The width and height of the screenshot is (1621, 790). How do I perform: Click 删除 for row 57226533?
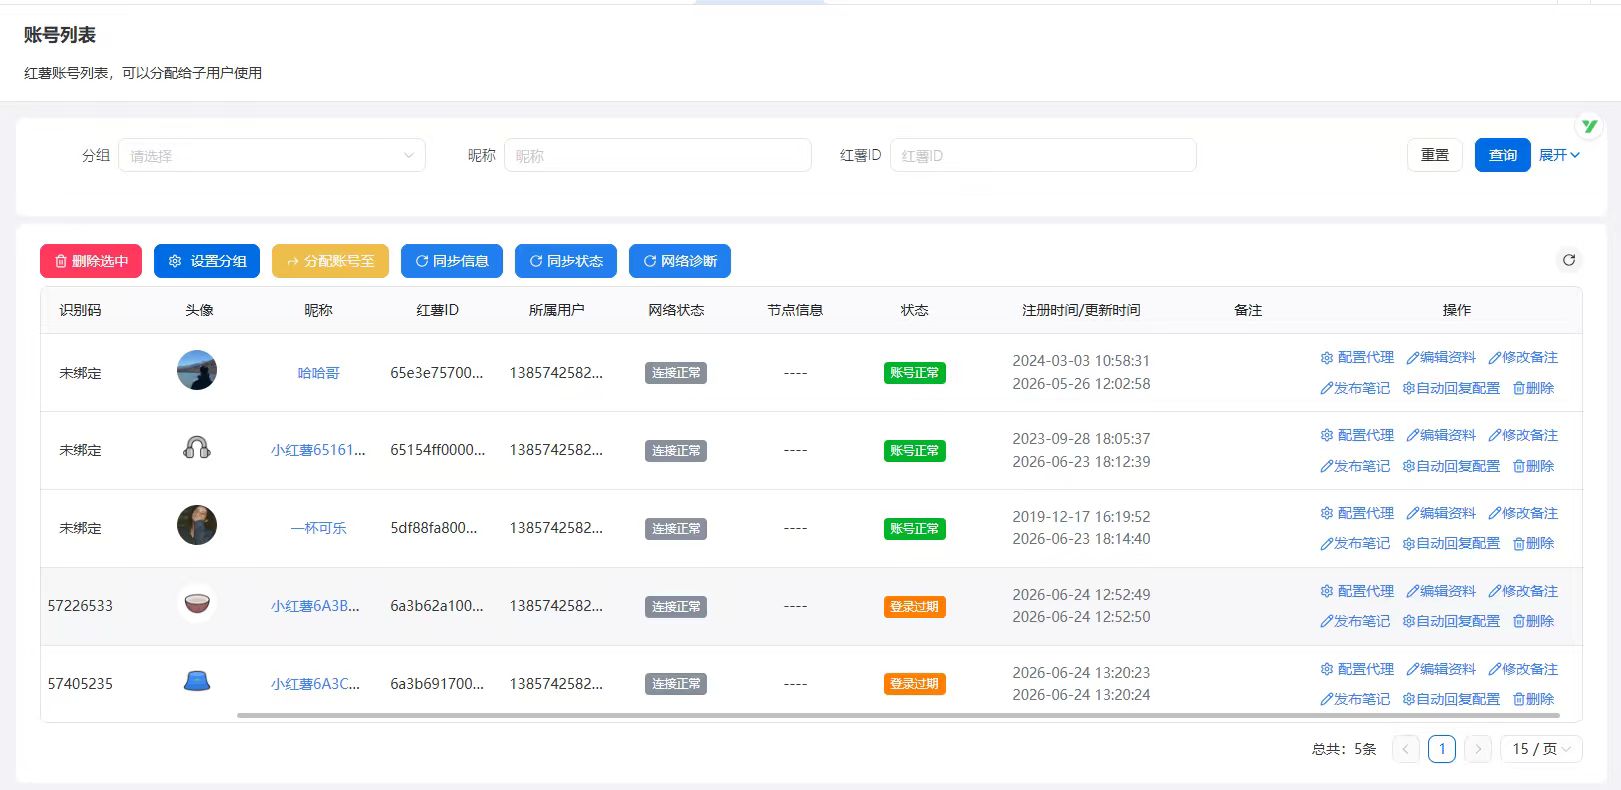[x=1533, y=621]
